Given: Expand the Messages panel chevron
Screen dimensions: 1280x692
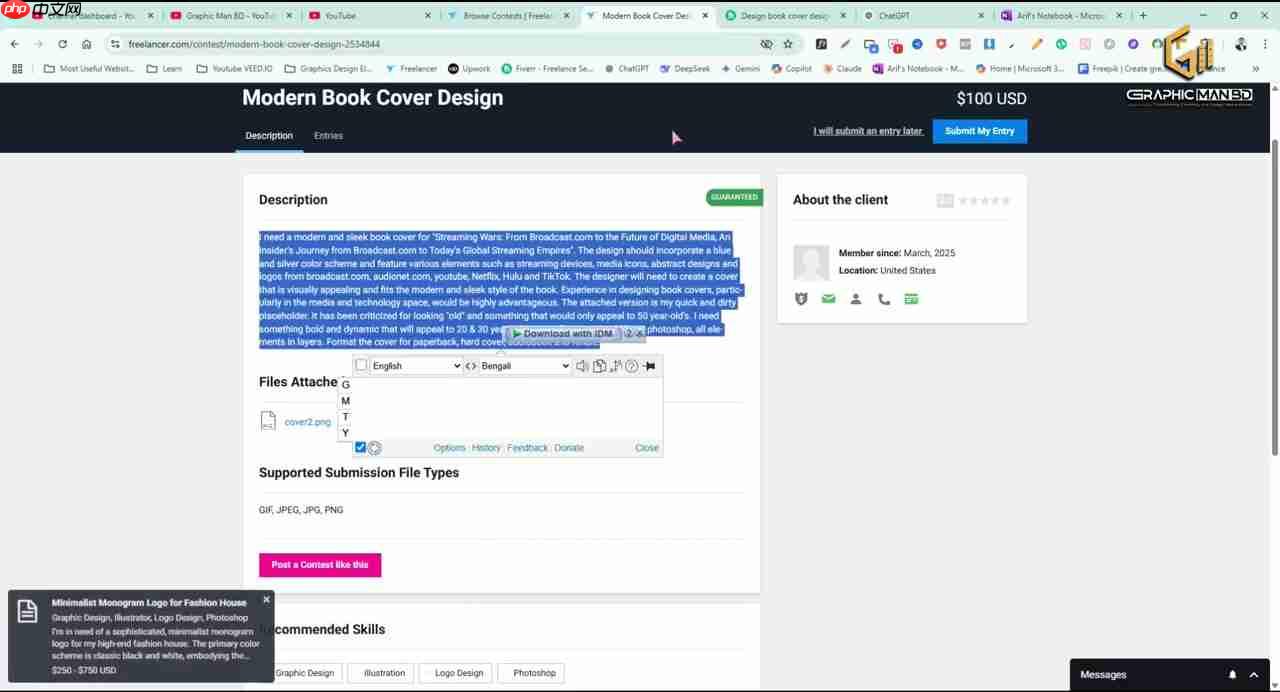Looking at the screenshot, I should pyautogui.click(x=1254, y=675).
